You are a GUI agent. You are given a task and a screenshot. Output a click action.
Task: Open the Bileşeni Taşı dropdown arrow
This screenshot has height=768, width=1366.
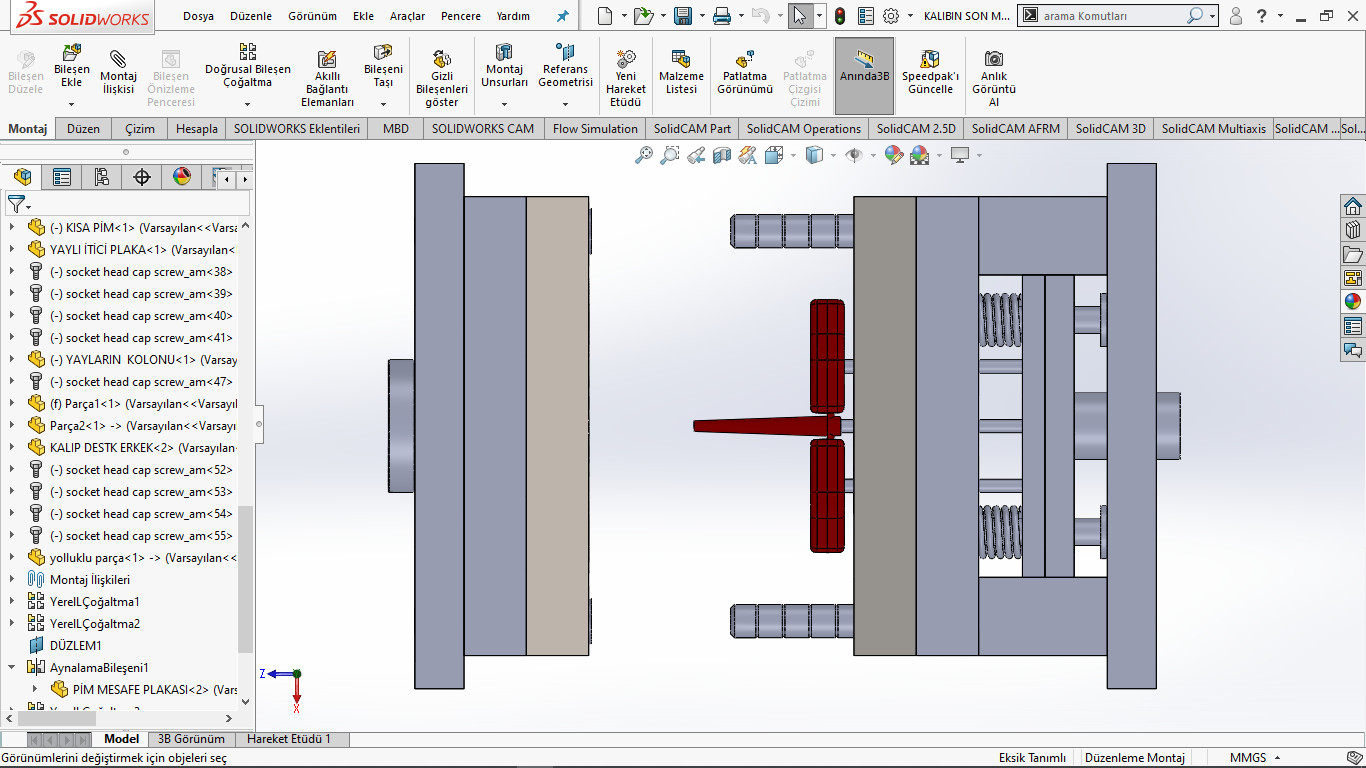point(383,104)
